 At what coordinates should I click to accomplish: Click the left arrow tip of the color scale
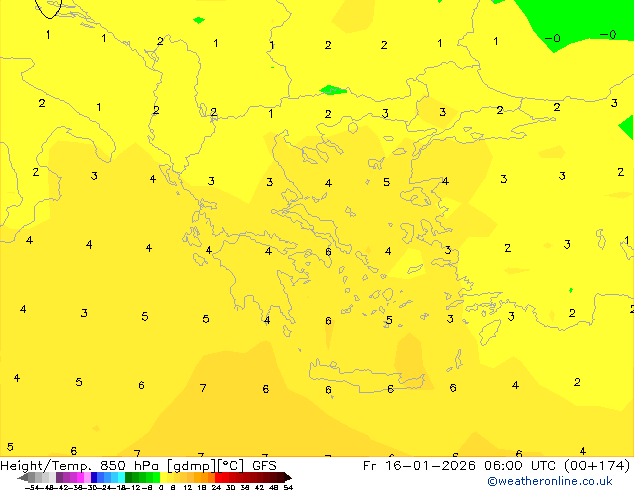coord(22,477)
